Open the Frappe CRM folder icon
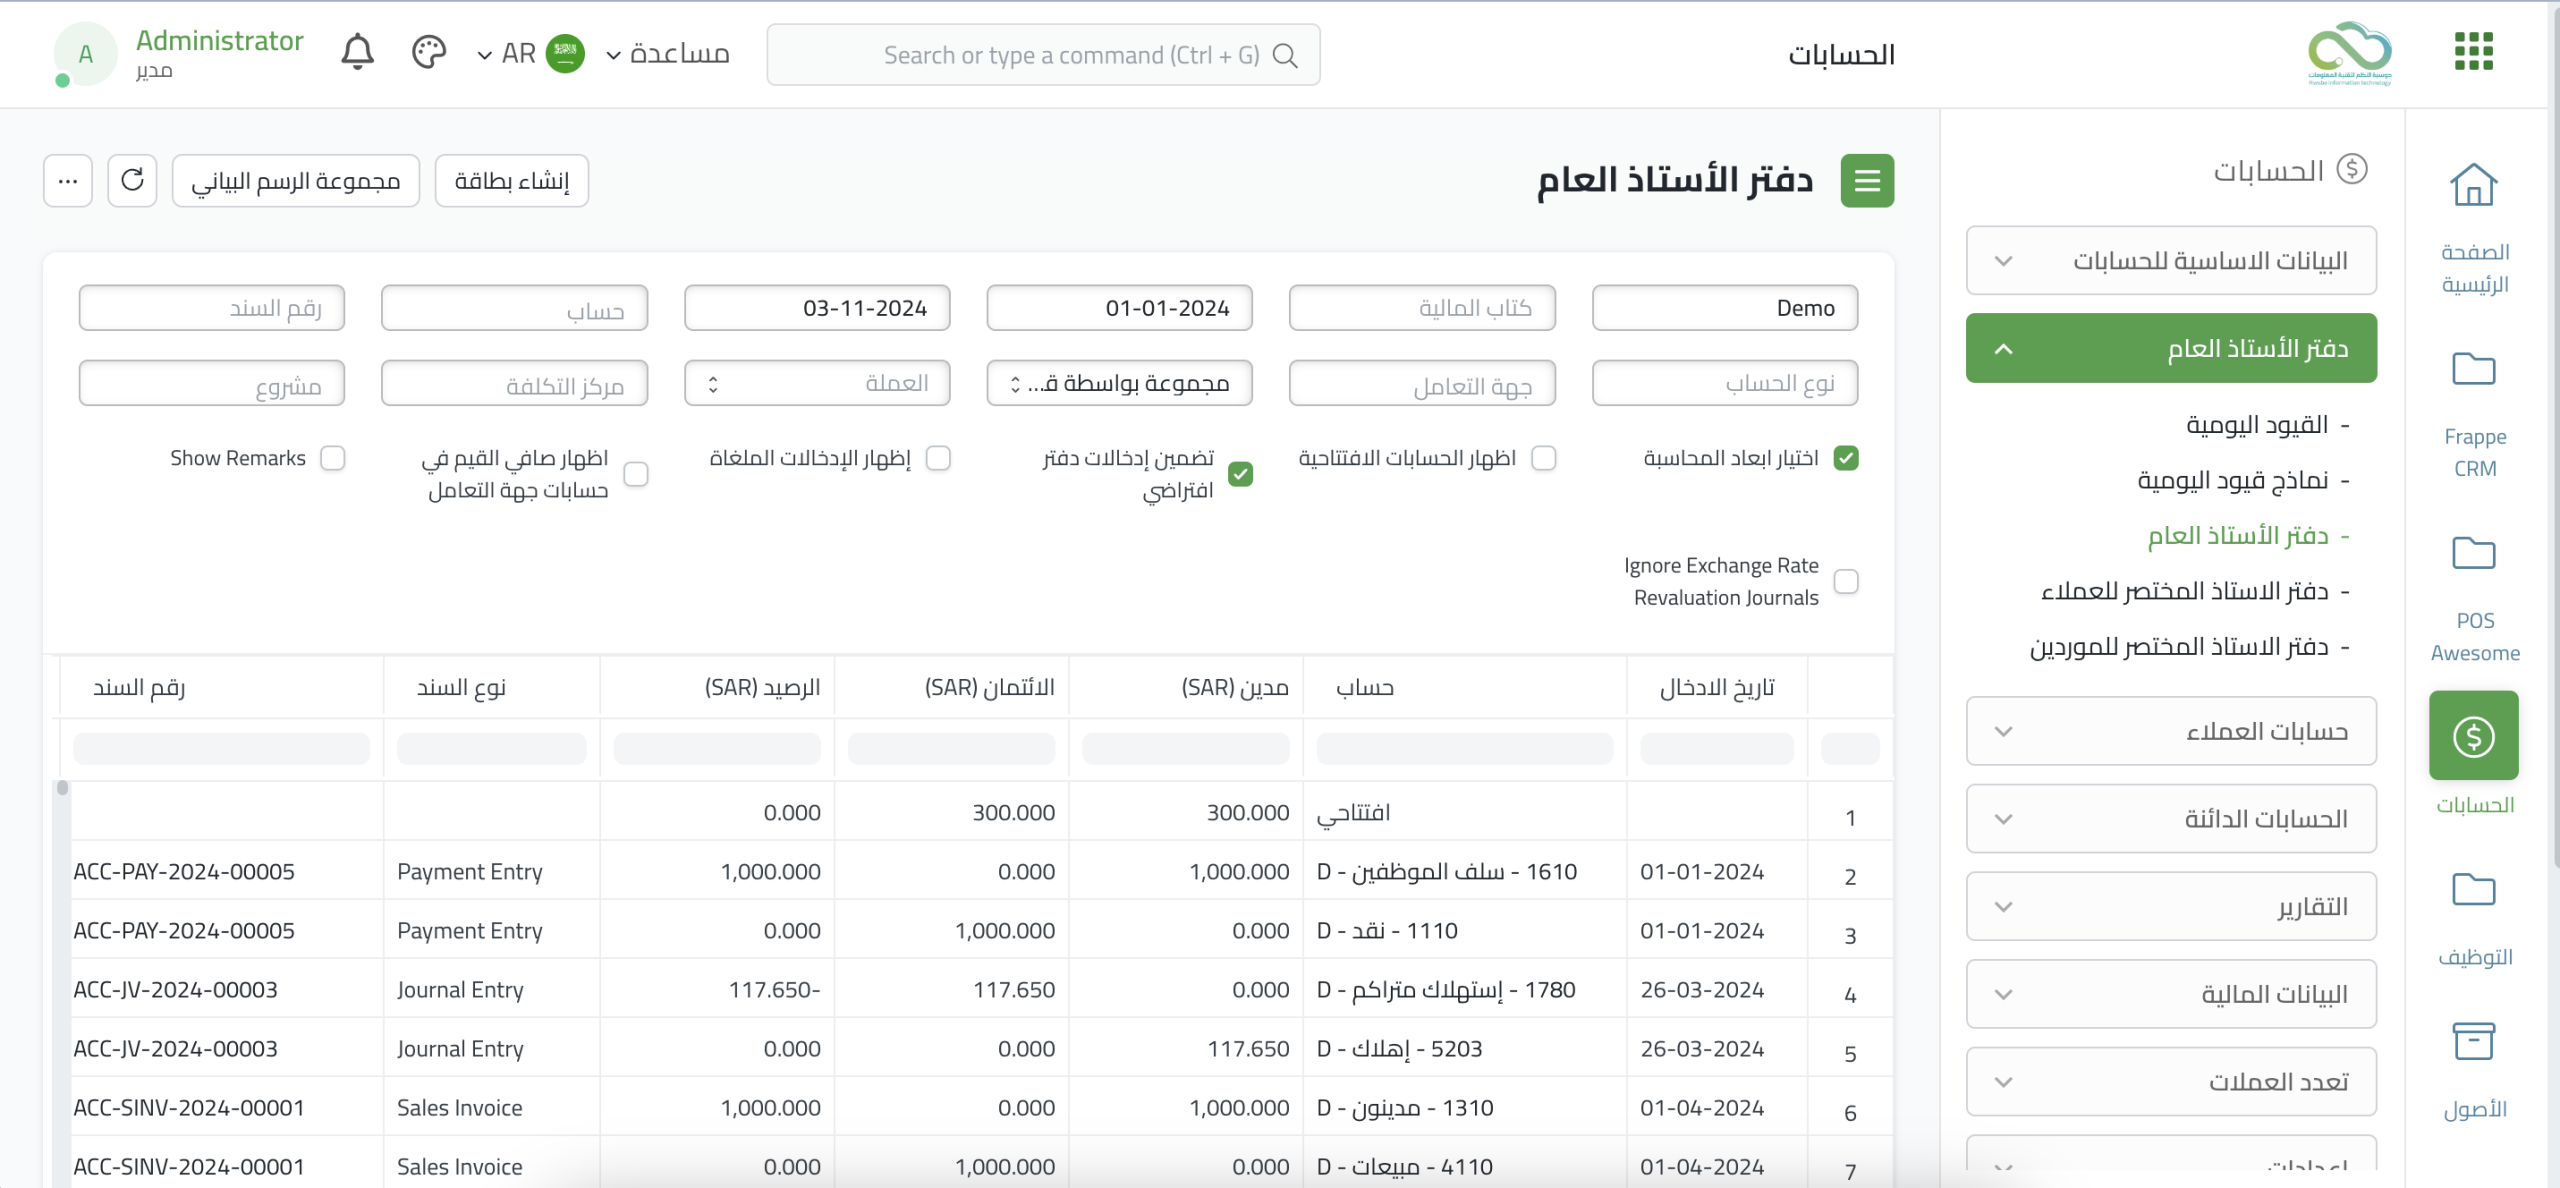The height and width of the screenshot is (1188, 2560). pyautogui.click(x=2473, y=369)
